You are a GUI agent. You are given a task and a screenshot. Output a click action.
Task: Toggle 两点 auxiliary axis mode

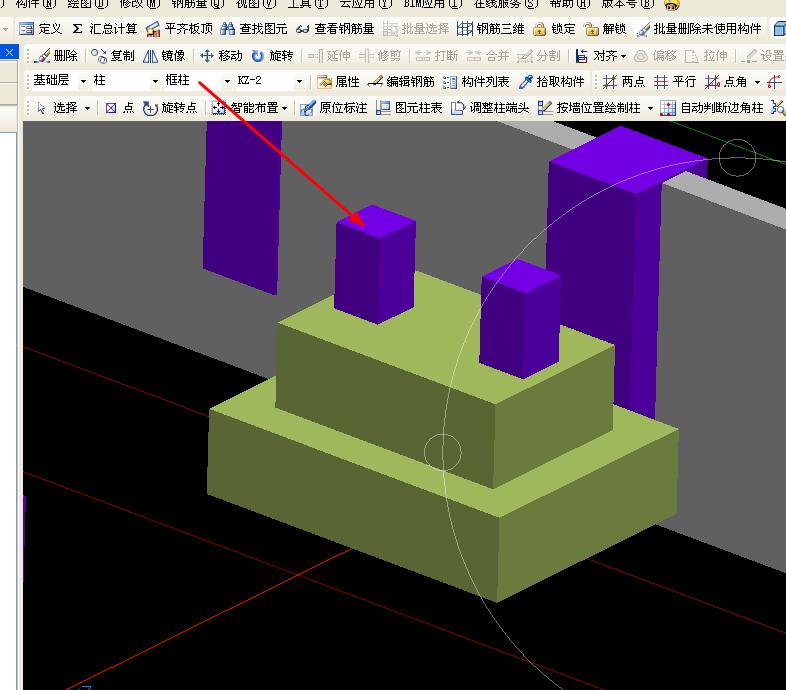pyautogui.click(x=624, y=82)
